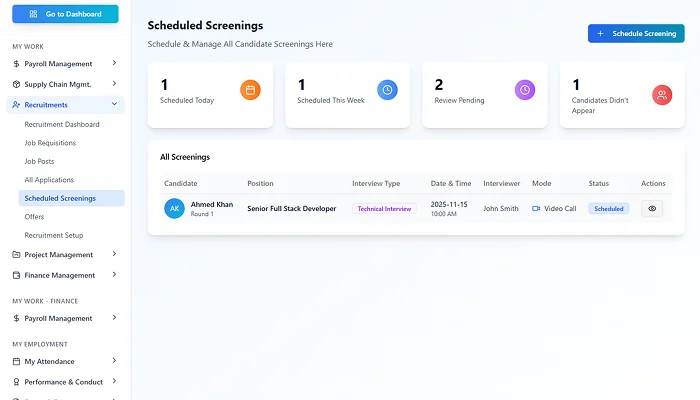Go to Recruitment Setup page

[x=54, y=235]
